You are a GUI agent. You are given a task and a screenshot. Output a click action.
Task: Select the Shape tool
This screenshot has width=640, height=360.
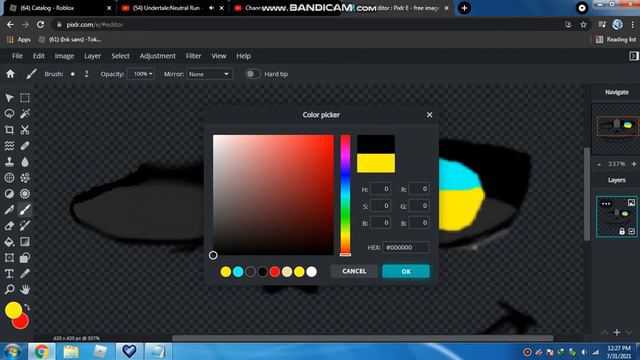click(x=25, y=258)
